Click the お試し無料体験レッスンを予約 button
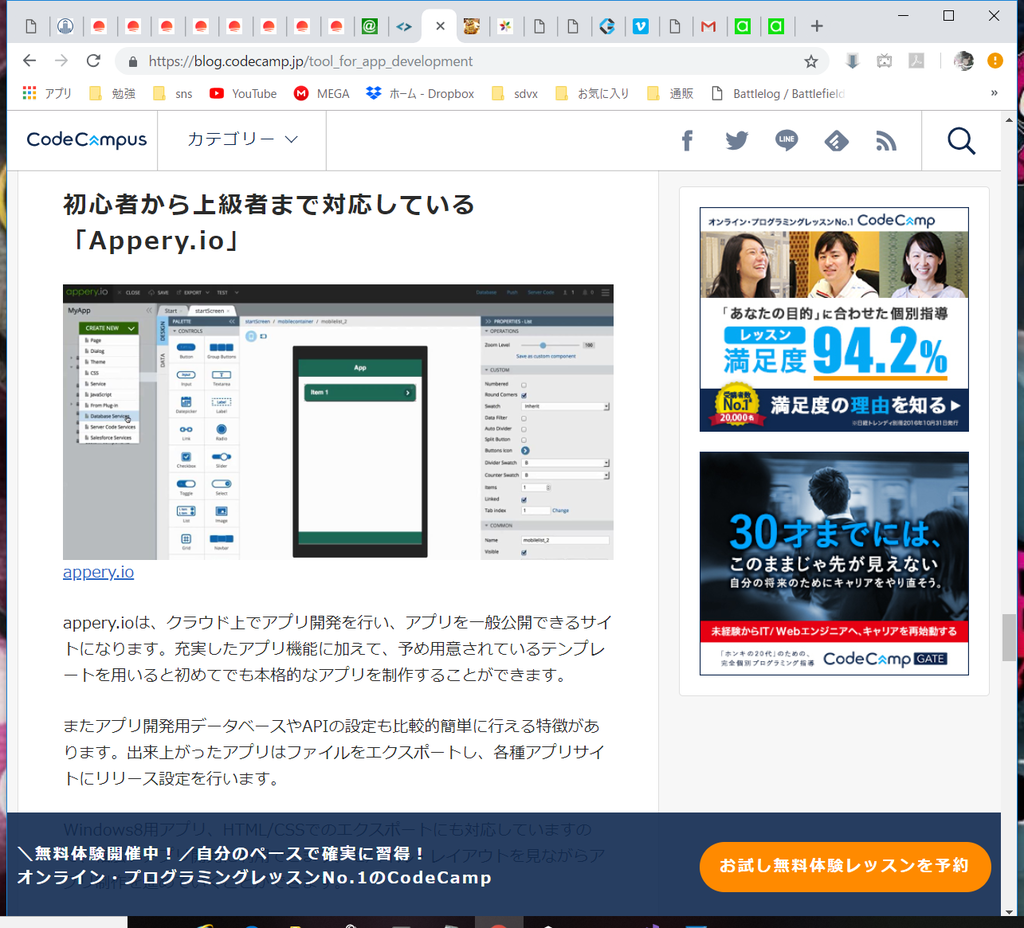Viewport: 1024px width, 928px height. click(844, 866)
